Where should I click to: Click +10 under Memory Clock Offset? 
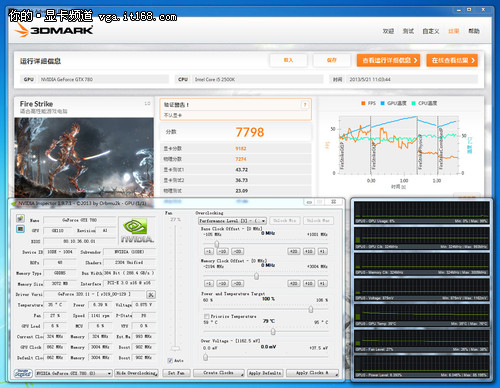click(309, 283)
